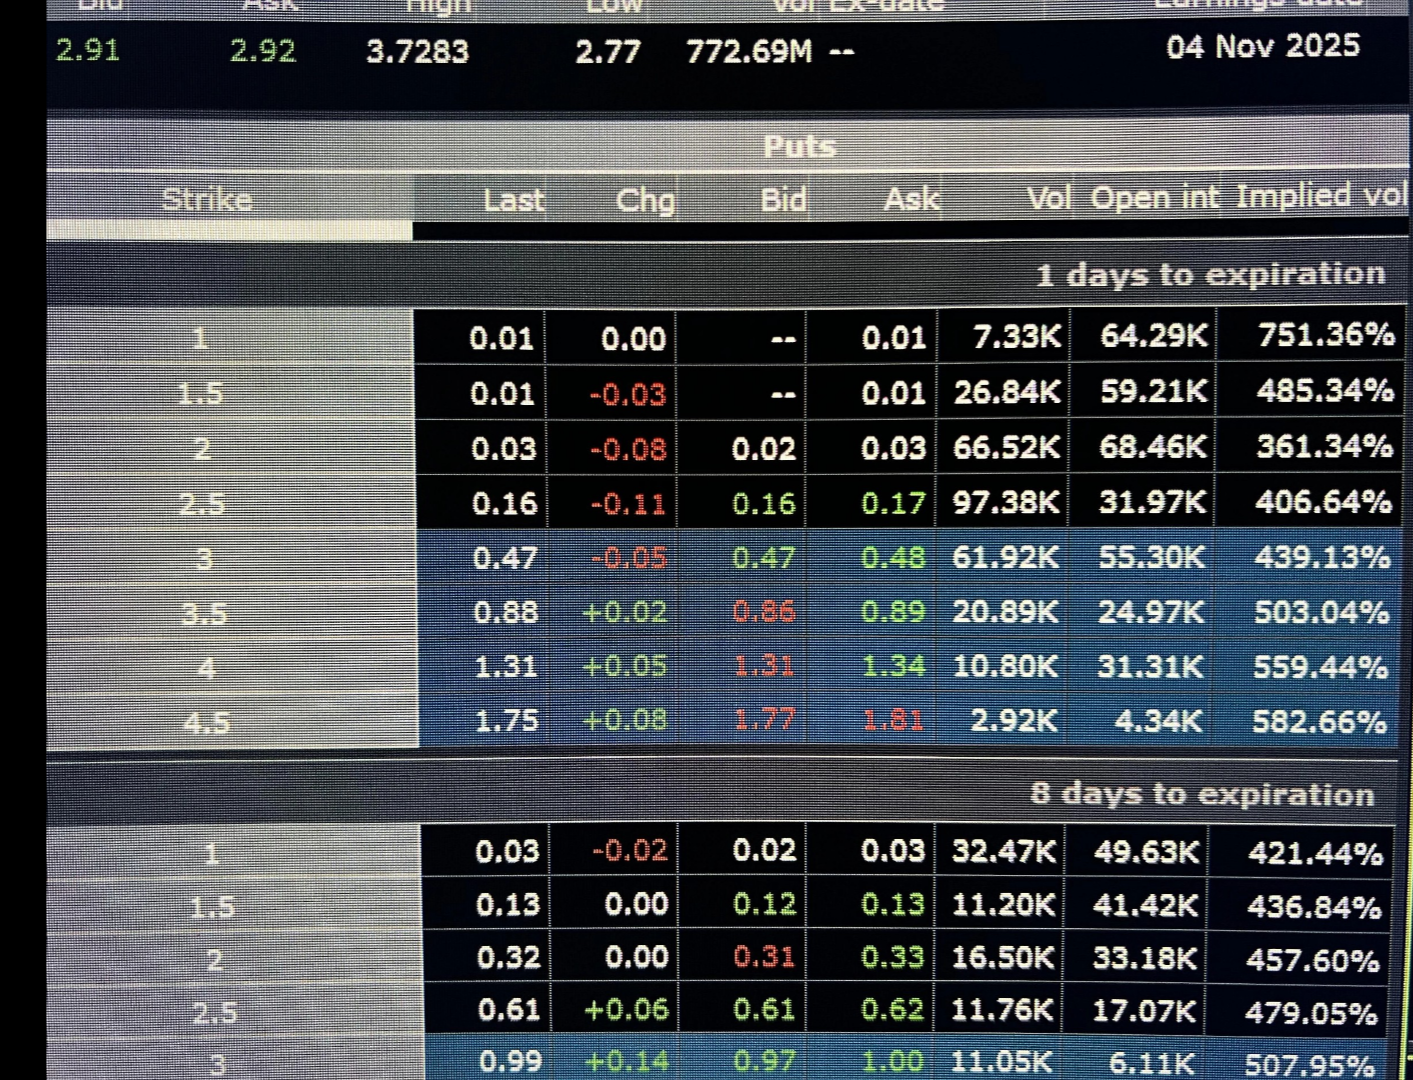This screenshot has width=1413, height=1080.
Task: Select the underlying bid quote 2.91
Action: [88, 50]
